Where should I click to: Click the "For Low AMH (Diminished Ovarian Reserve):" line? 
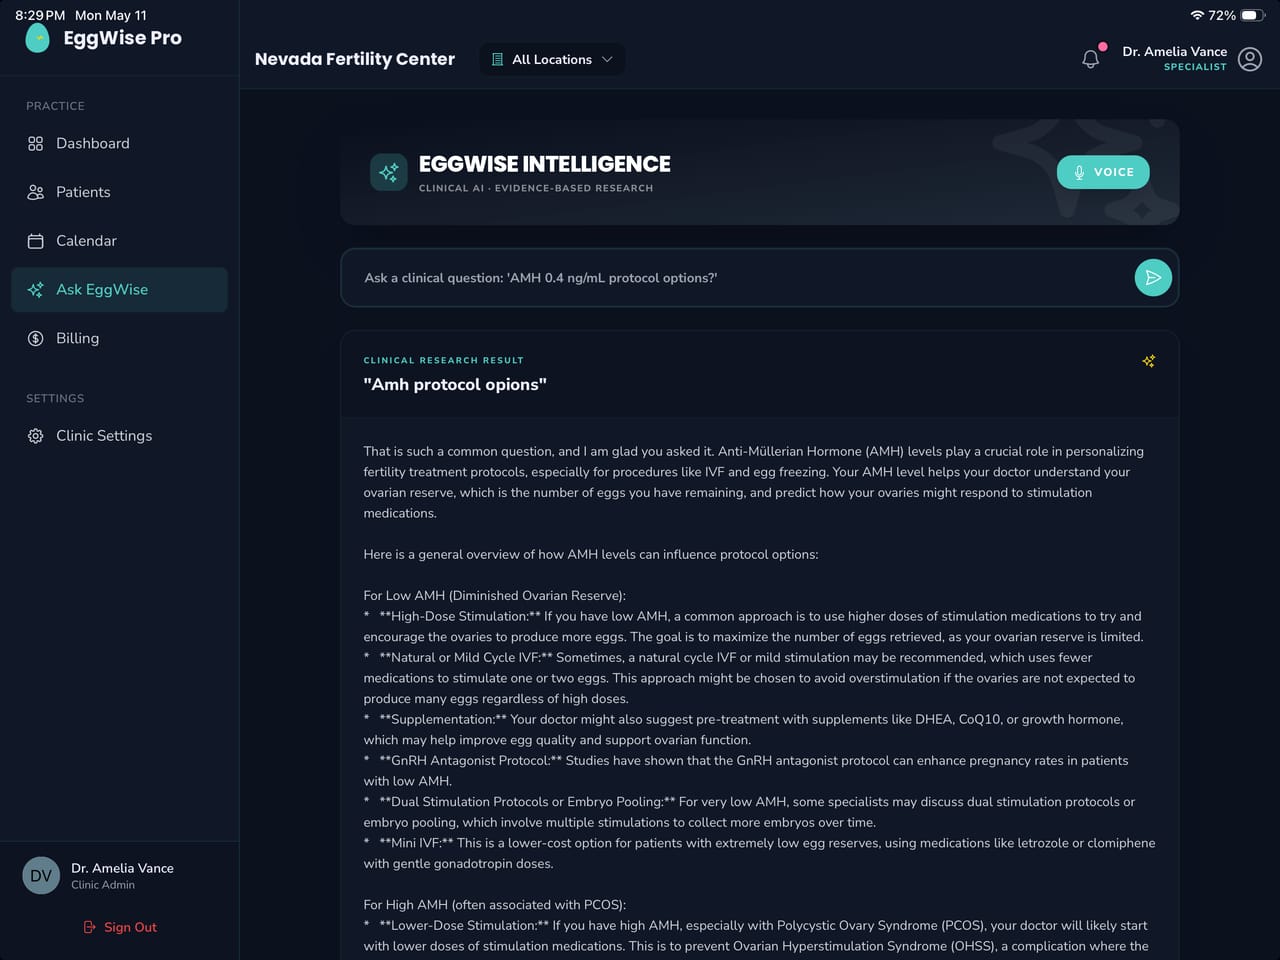click(x=495, y=596)
